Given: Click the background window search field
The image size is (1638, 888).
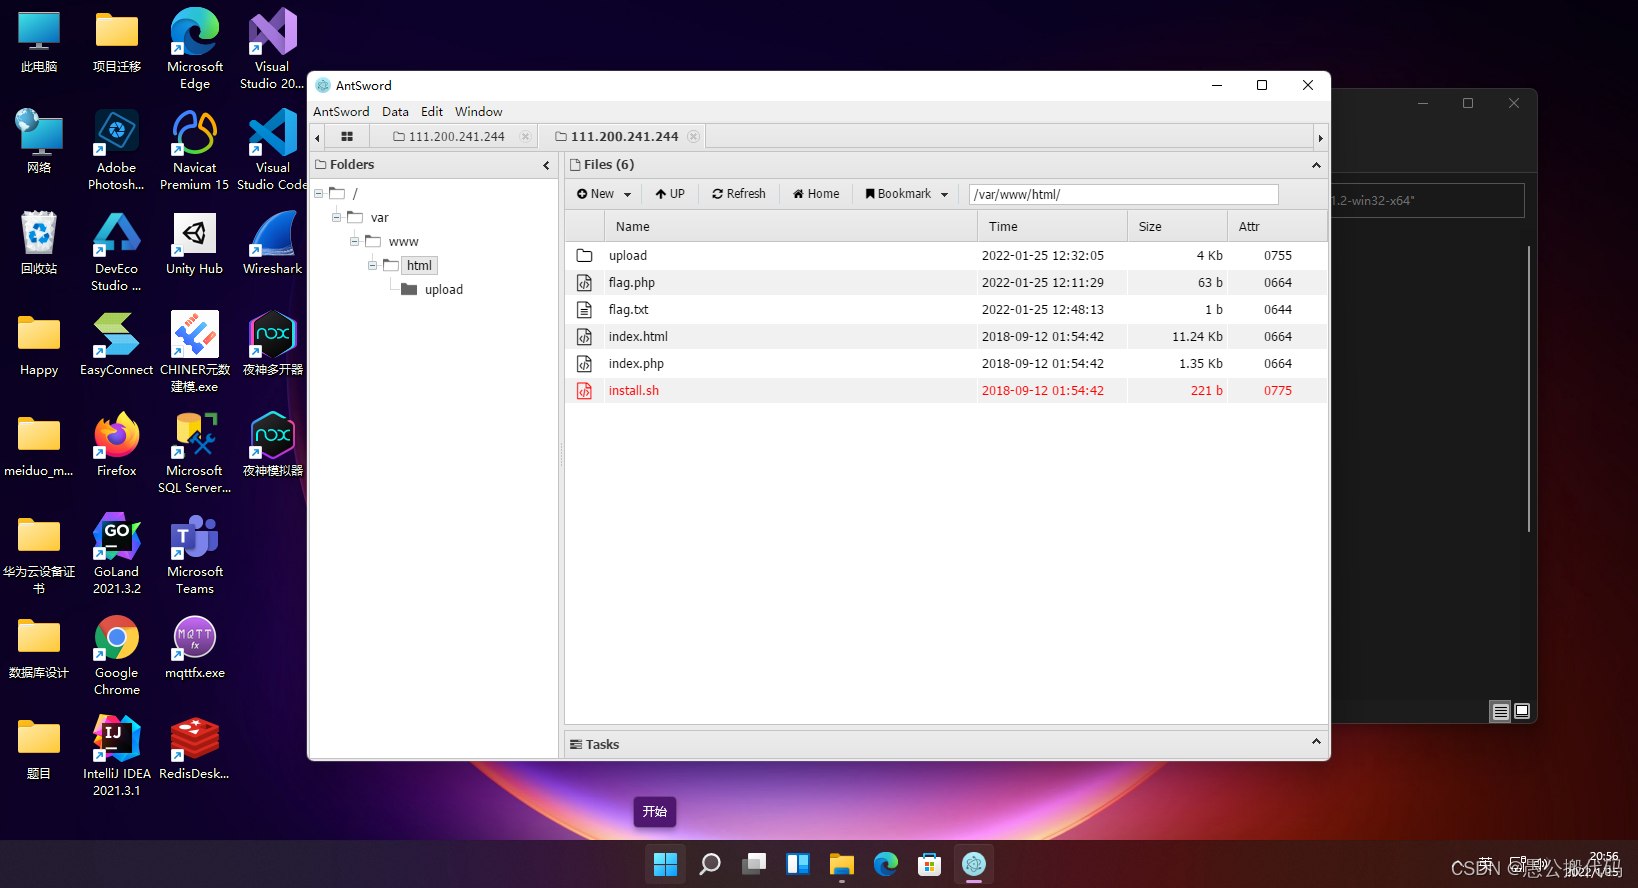Looking at the screenshot, I should (x=1428, y=200).
